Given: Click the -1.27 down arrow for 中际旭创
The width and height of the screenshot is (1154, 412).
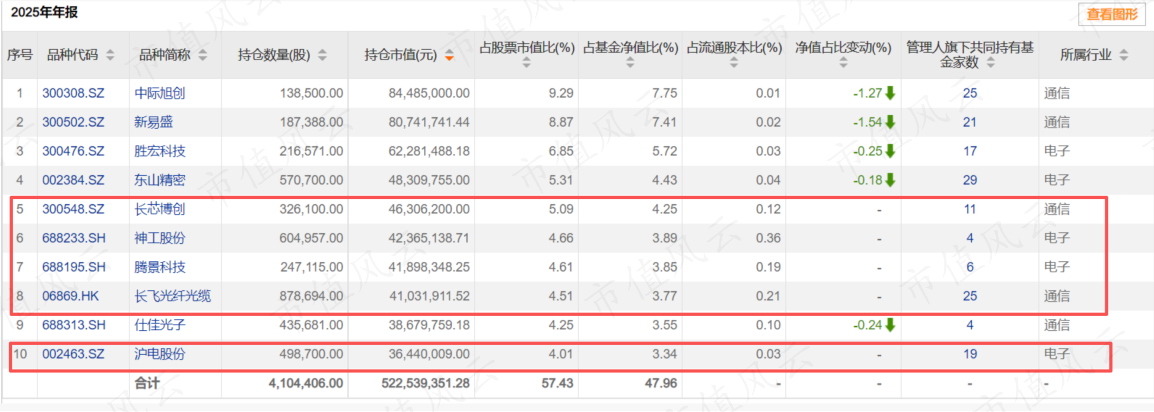Looking at the screenshot, I should coord(890,93).
